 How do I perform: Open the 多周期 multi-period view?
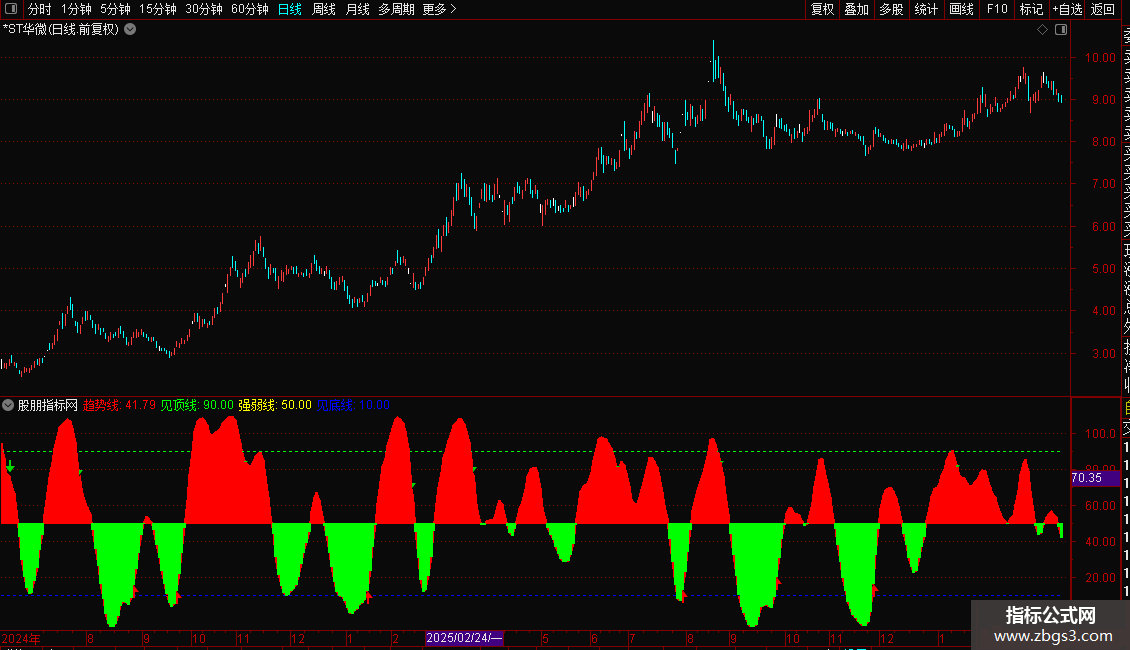(396, 9)
